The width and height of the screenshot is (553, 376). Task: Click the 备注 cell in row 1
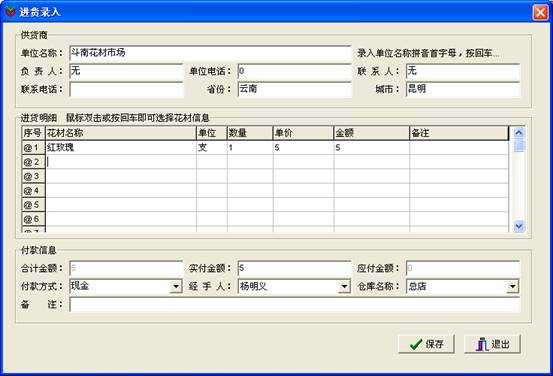point(459,147)
